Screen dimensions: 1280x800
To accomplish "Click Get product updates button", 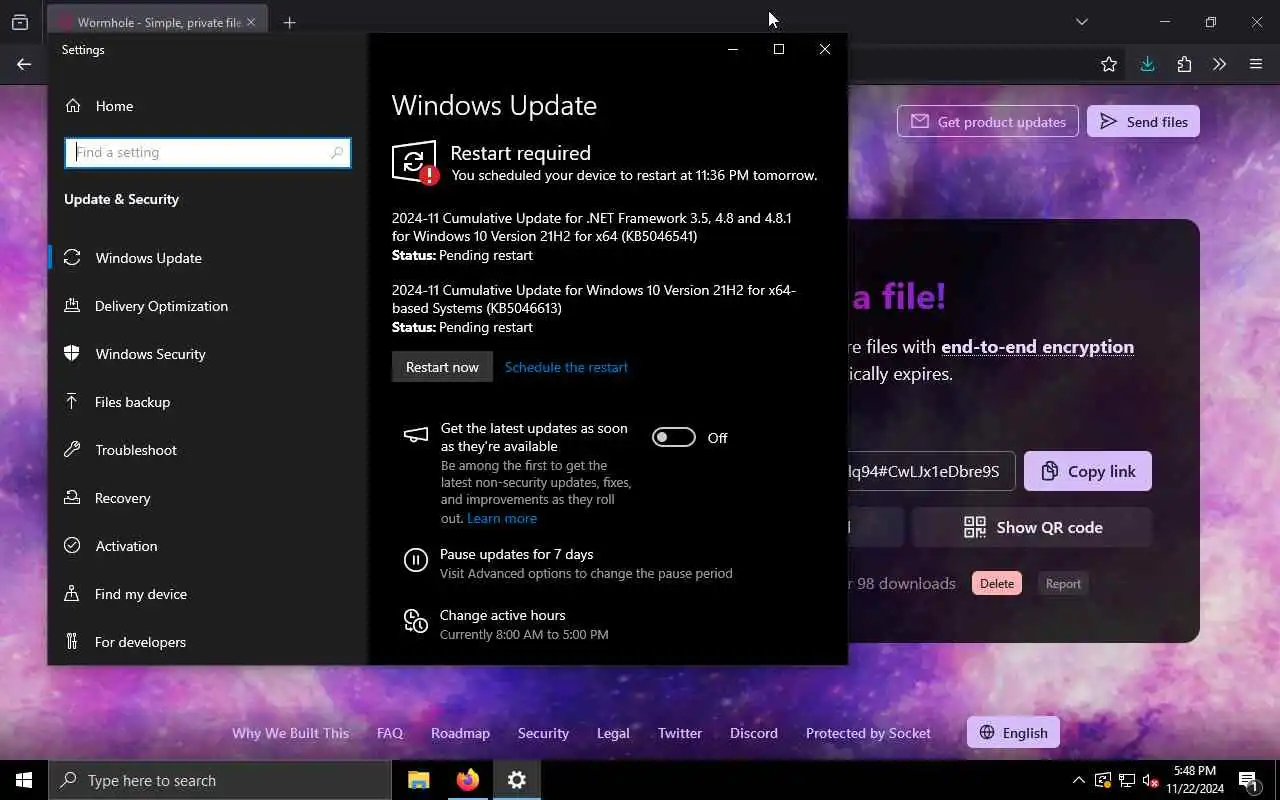I will pos(988,121).
